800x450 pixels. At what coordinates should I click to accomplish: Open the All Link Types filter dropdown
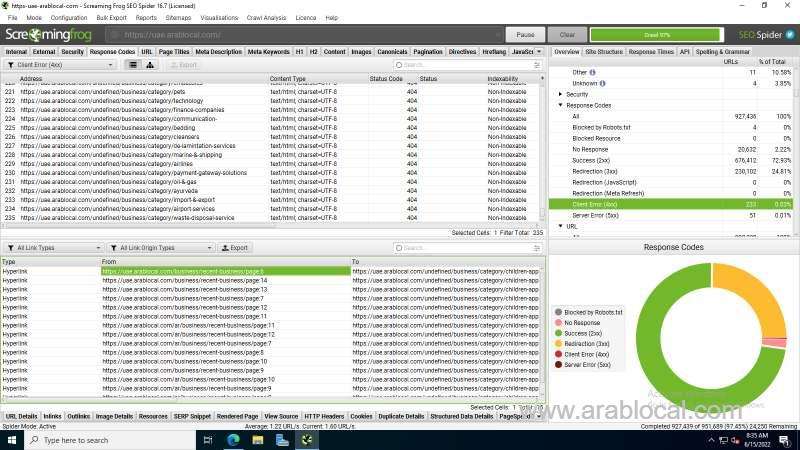[53, 248]
